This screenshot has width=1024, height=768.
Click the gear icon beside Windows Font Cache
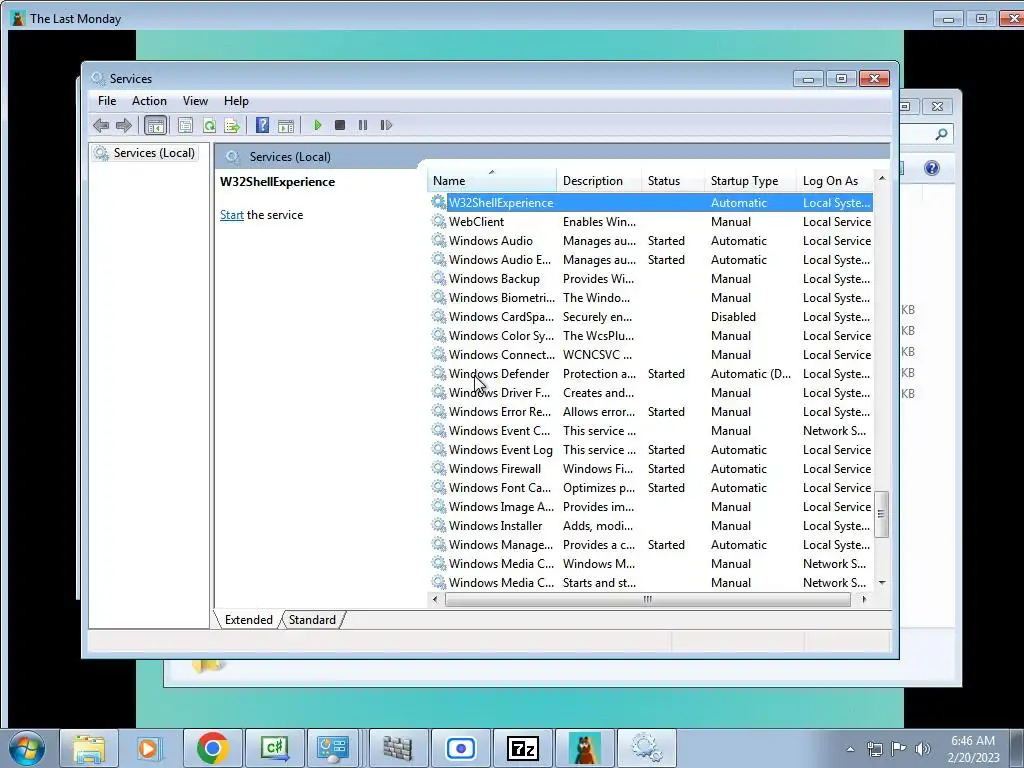coord(439,487)
